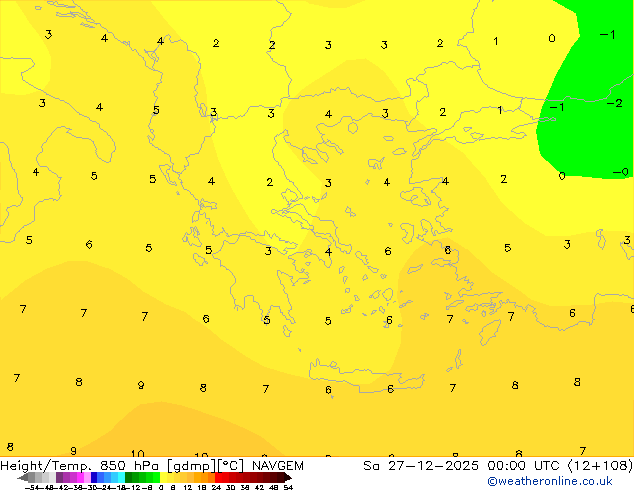Pick the cyan legend swatch near -18

pos(121,477)
